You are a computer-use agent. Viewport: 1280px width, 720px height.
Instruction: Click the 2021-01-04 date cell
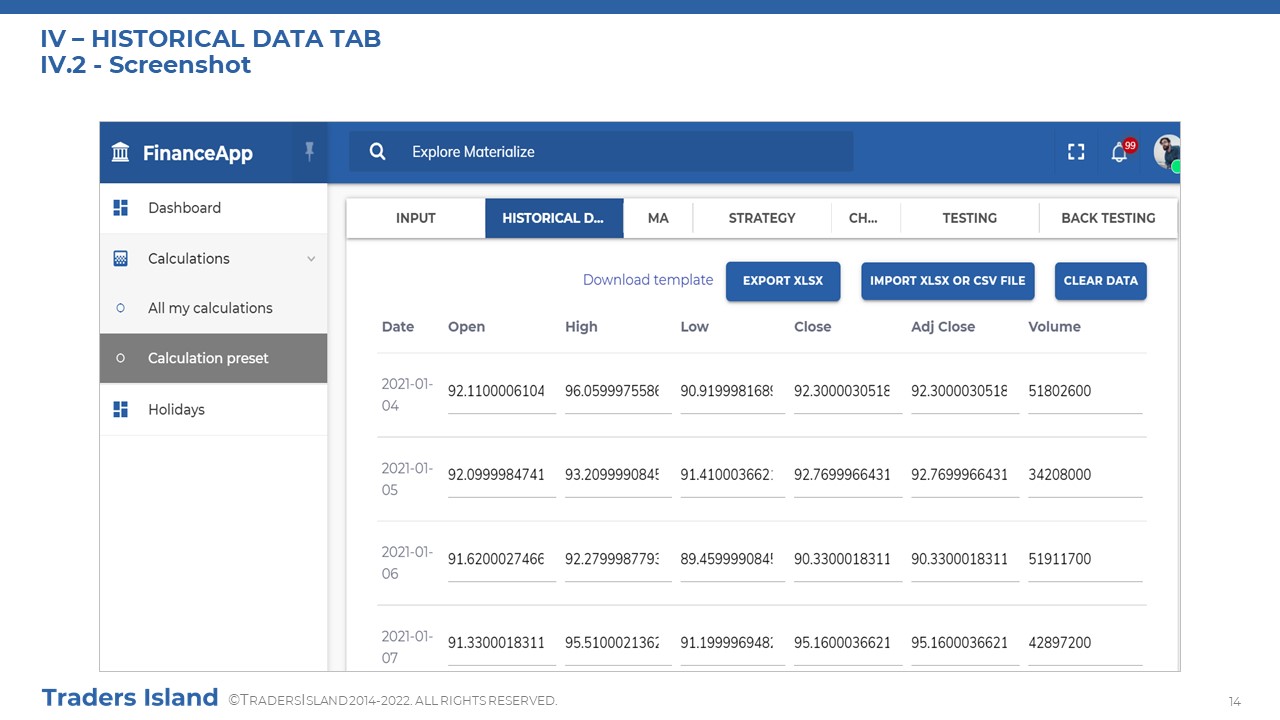pos(407,394)
